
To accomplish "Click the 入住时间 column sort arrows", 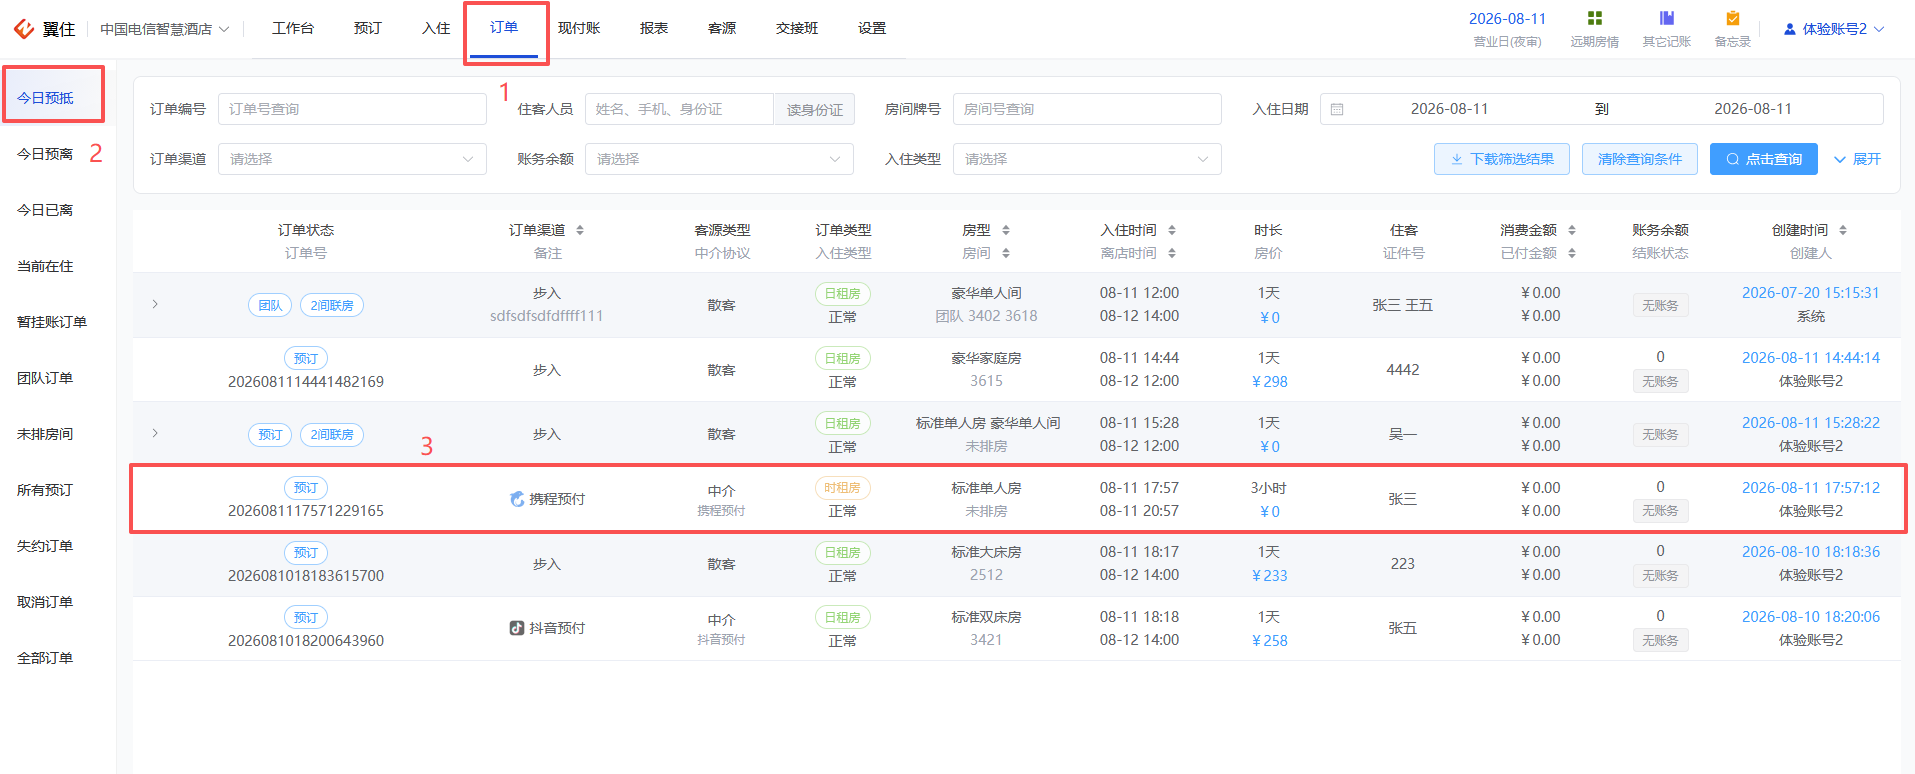I will coord(1172,230).
